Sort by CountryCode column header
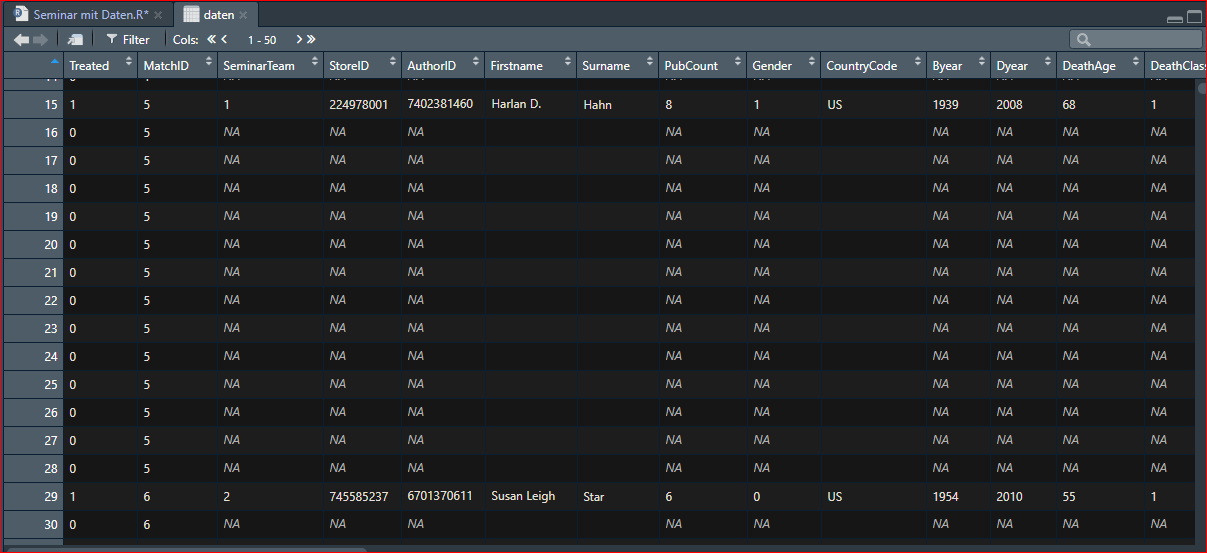Image resolution: width=1207 pixels, height=553 pixels. pyautogui.click(x=861, y=66)
